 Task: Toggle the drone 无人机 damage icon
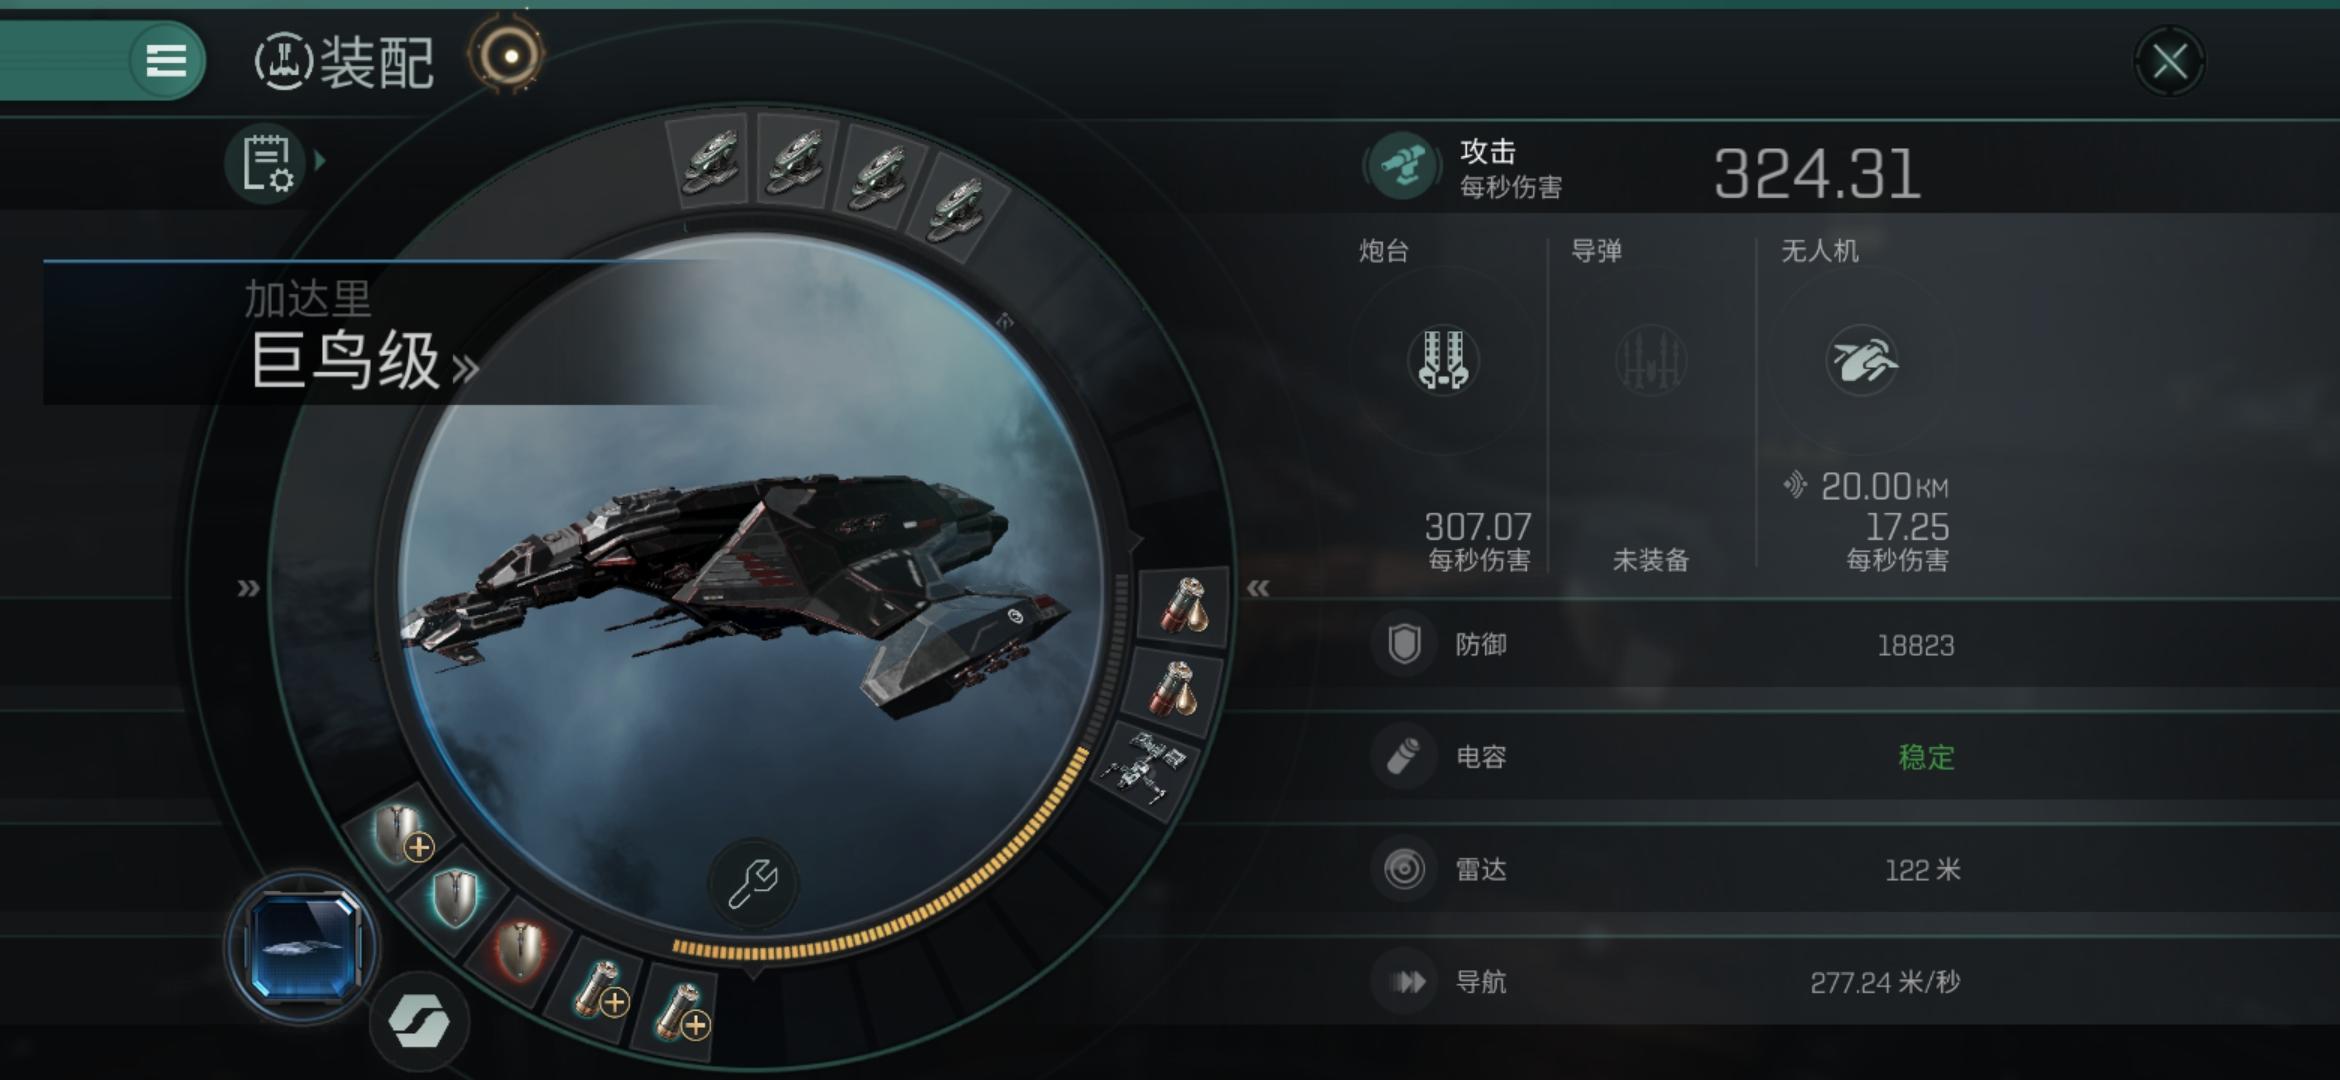[1862, 360]
